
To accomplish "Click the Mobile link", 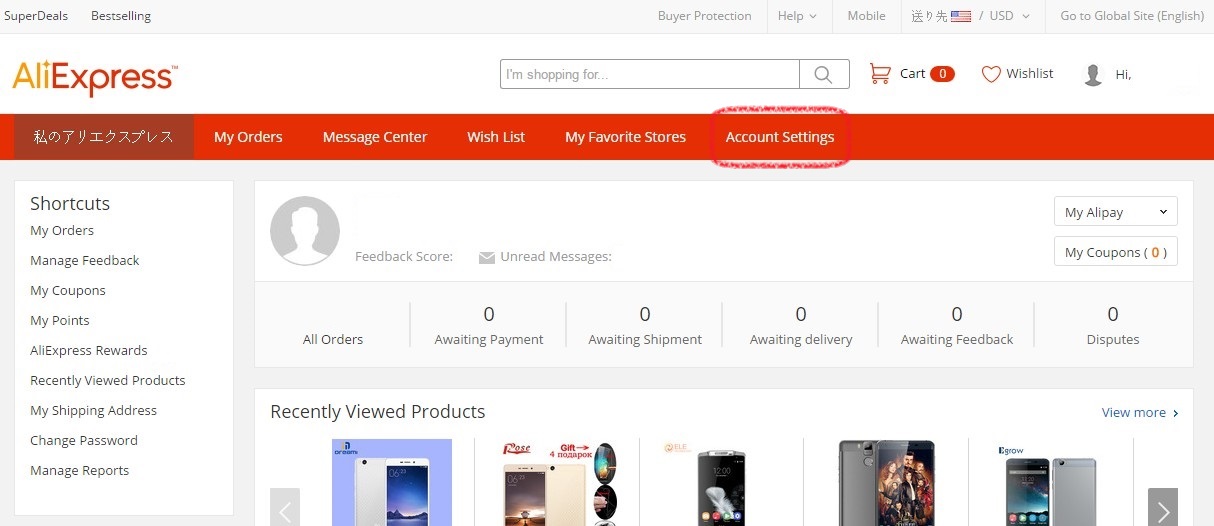I will tap(866, 16).
